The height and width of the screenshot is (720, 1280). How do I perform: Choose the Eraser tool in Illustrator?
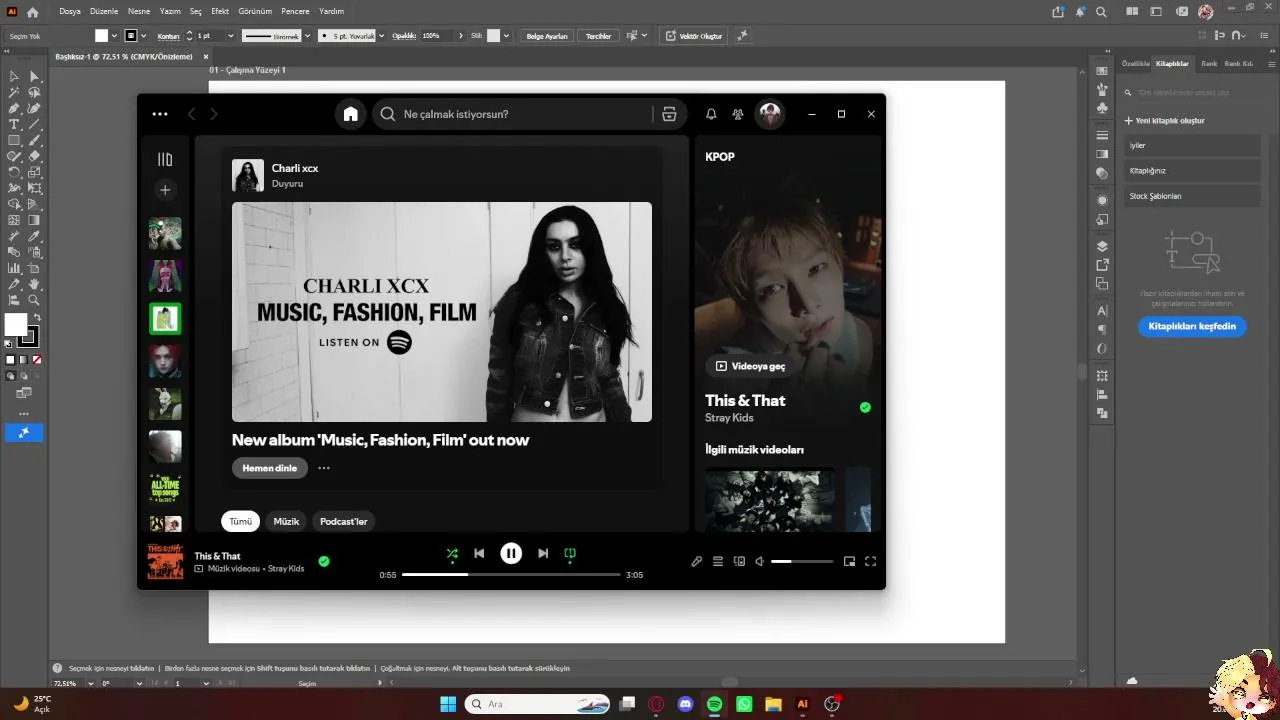34,156
